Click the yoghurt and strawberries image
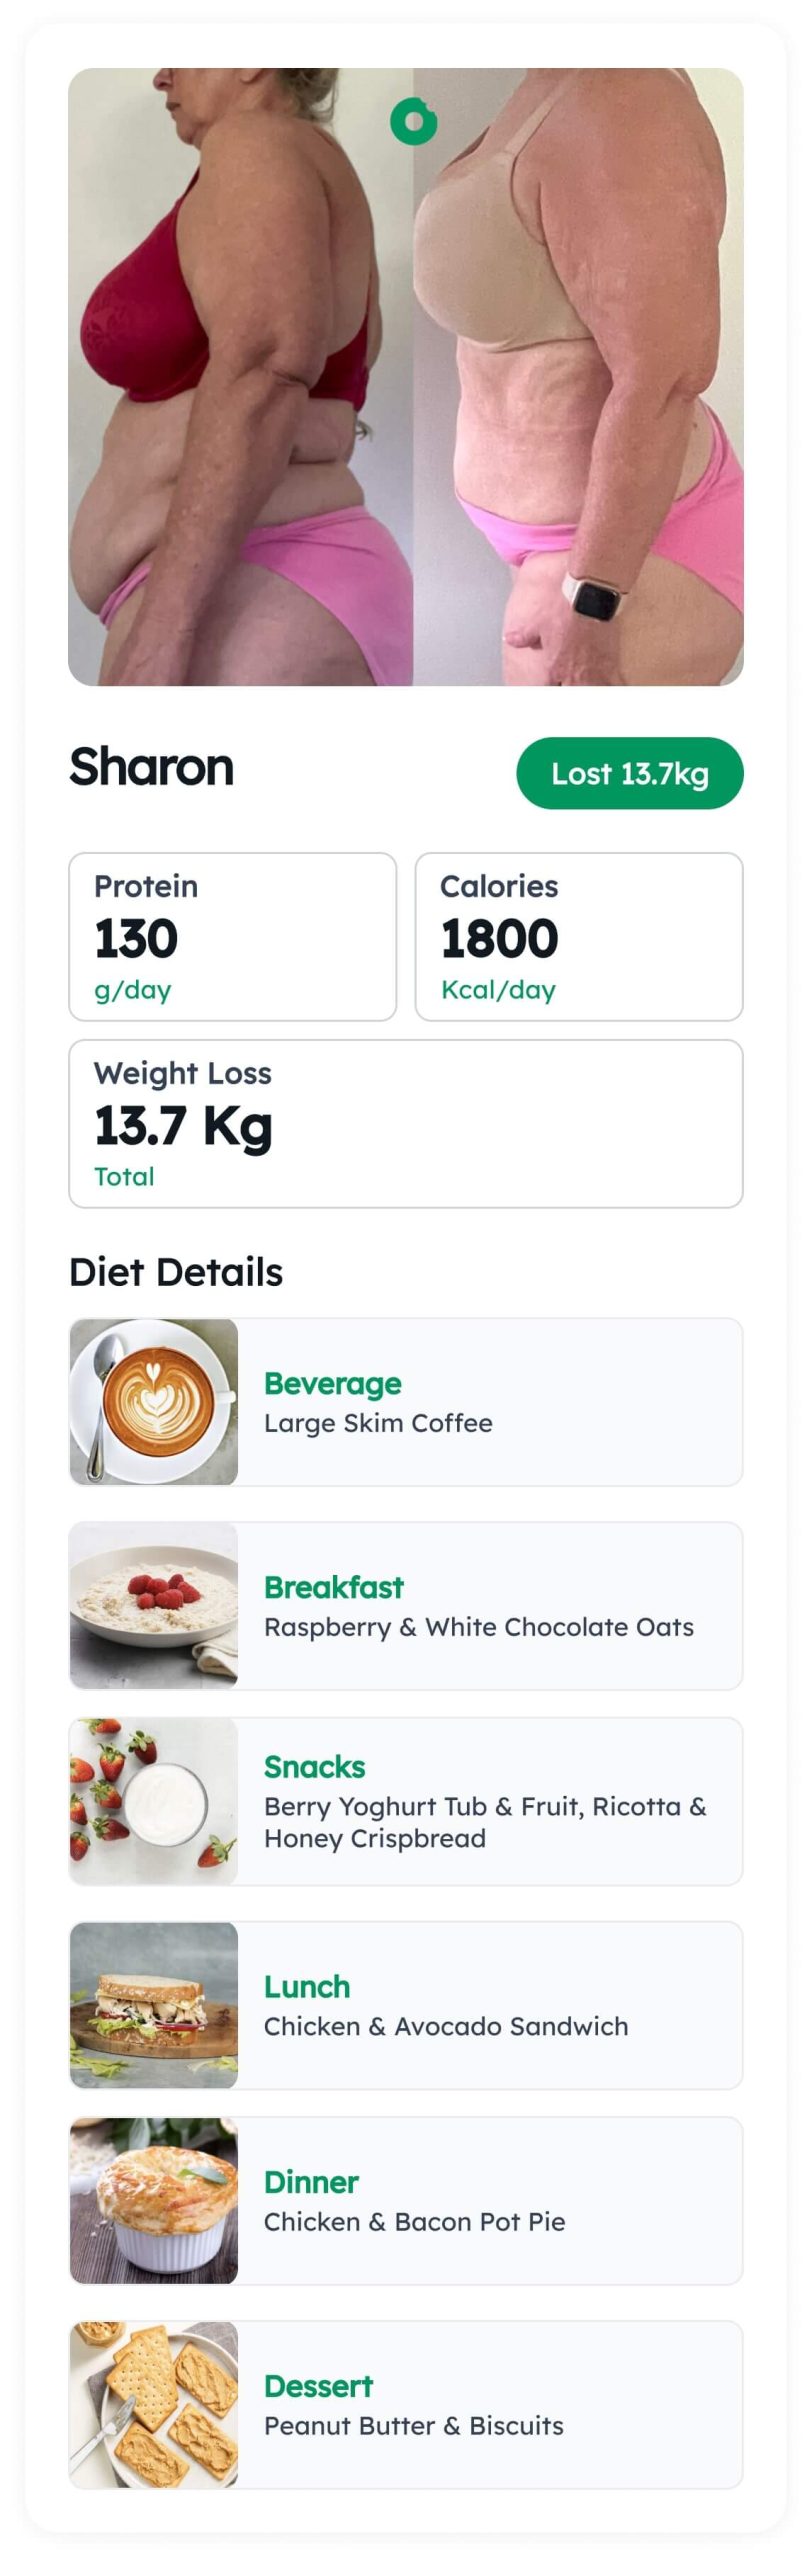 click(154, 1801)
